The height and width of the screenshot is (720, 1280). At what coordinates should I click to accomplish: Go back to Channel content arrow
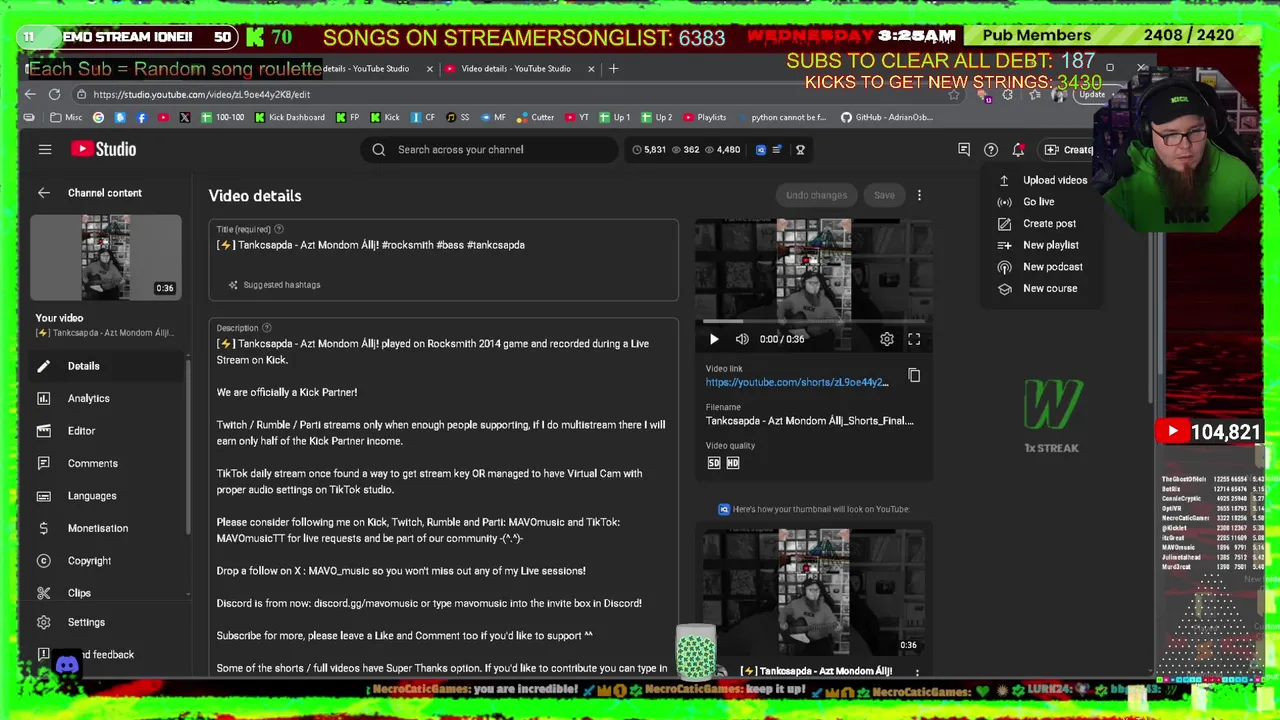pyautogui.click(x=43, y=193)
